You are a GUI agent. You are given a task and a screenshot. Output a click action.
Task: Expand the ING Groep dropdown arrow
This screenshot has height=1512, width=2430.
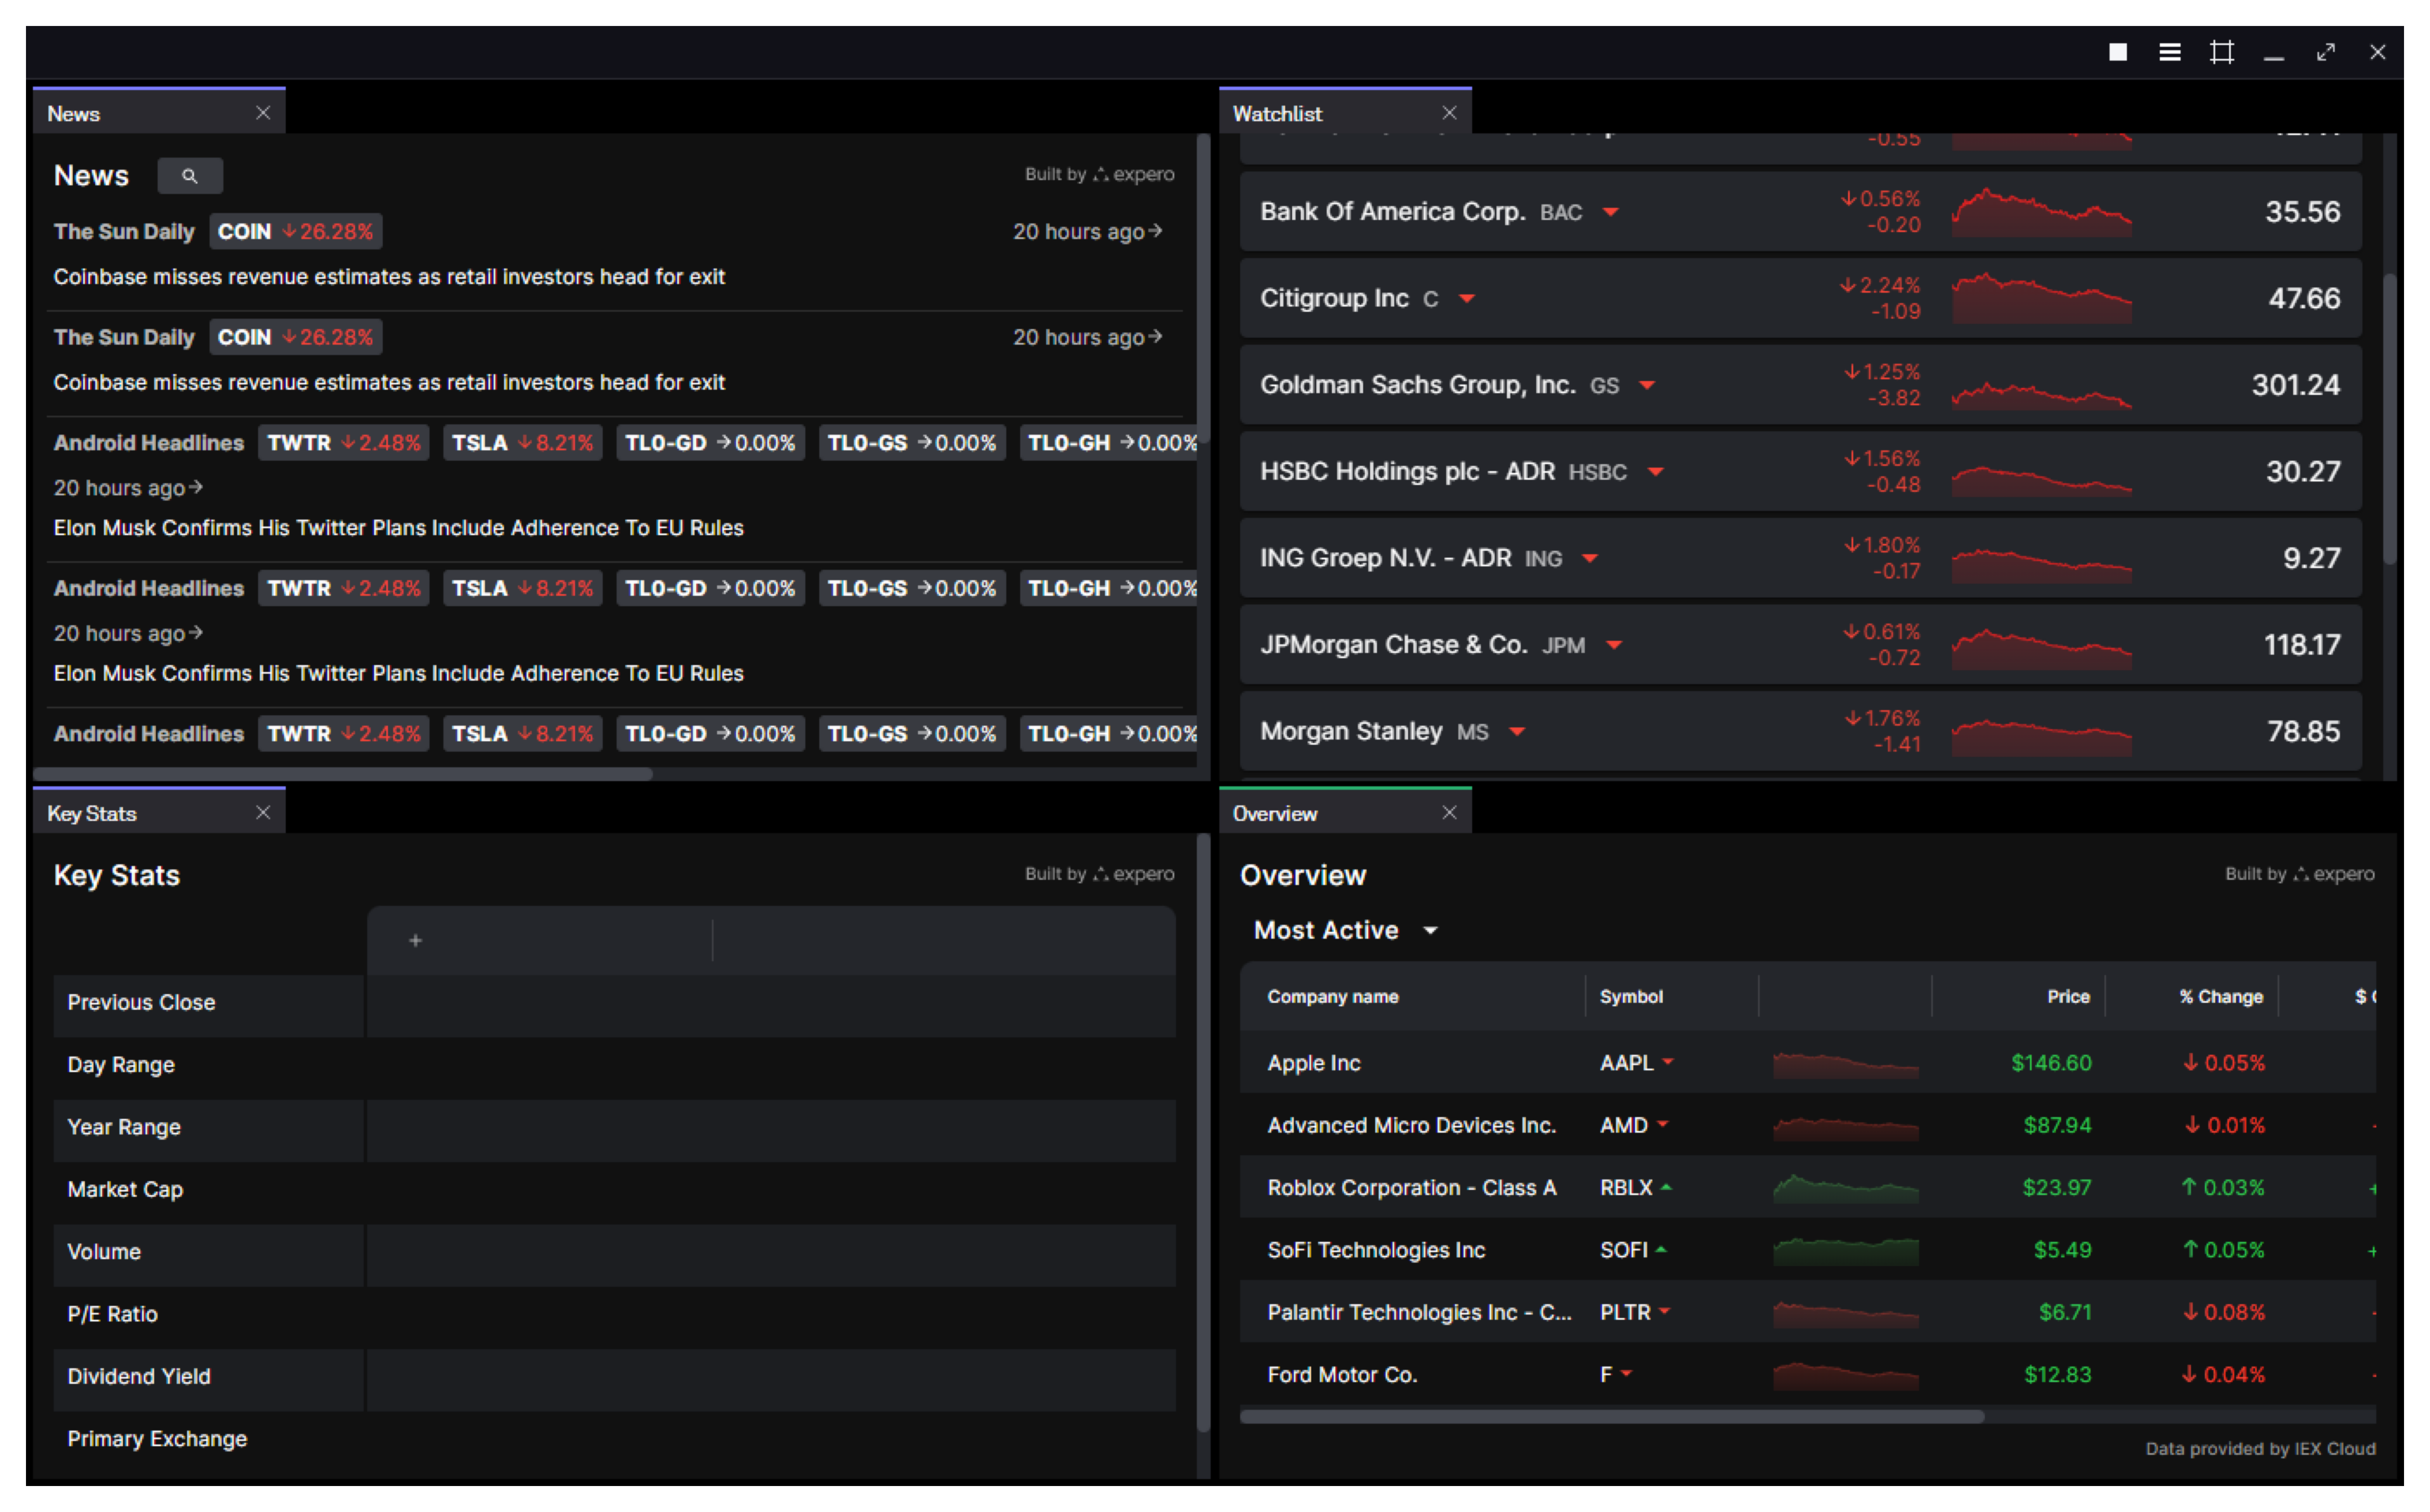click(x=1590, y=559)
